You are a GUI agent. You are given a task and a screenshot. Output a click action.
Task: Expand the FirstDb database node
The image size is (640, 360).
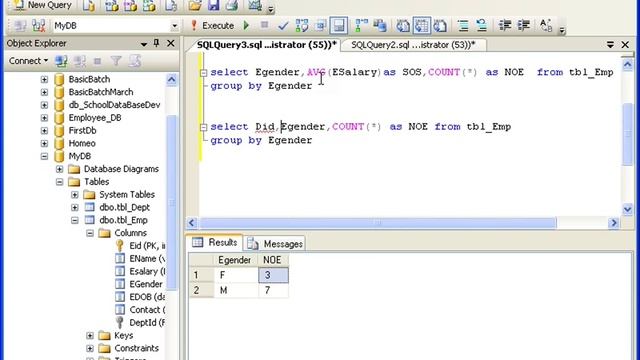(x=44, y=131)
